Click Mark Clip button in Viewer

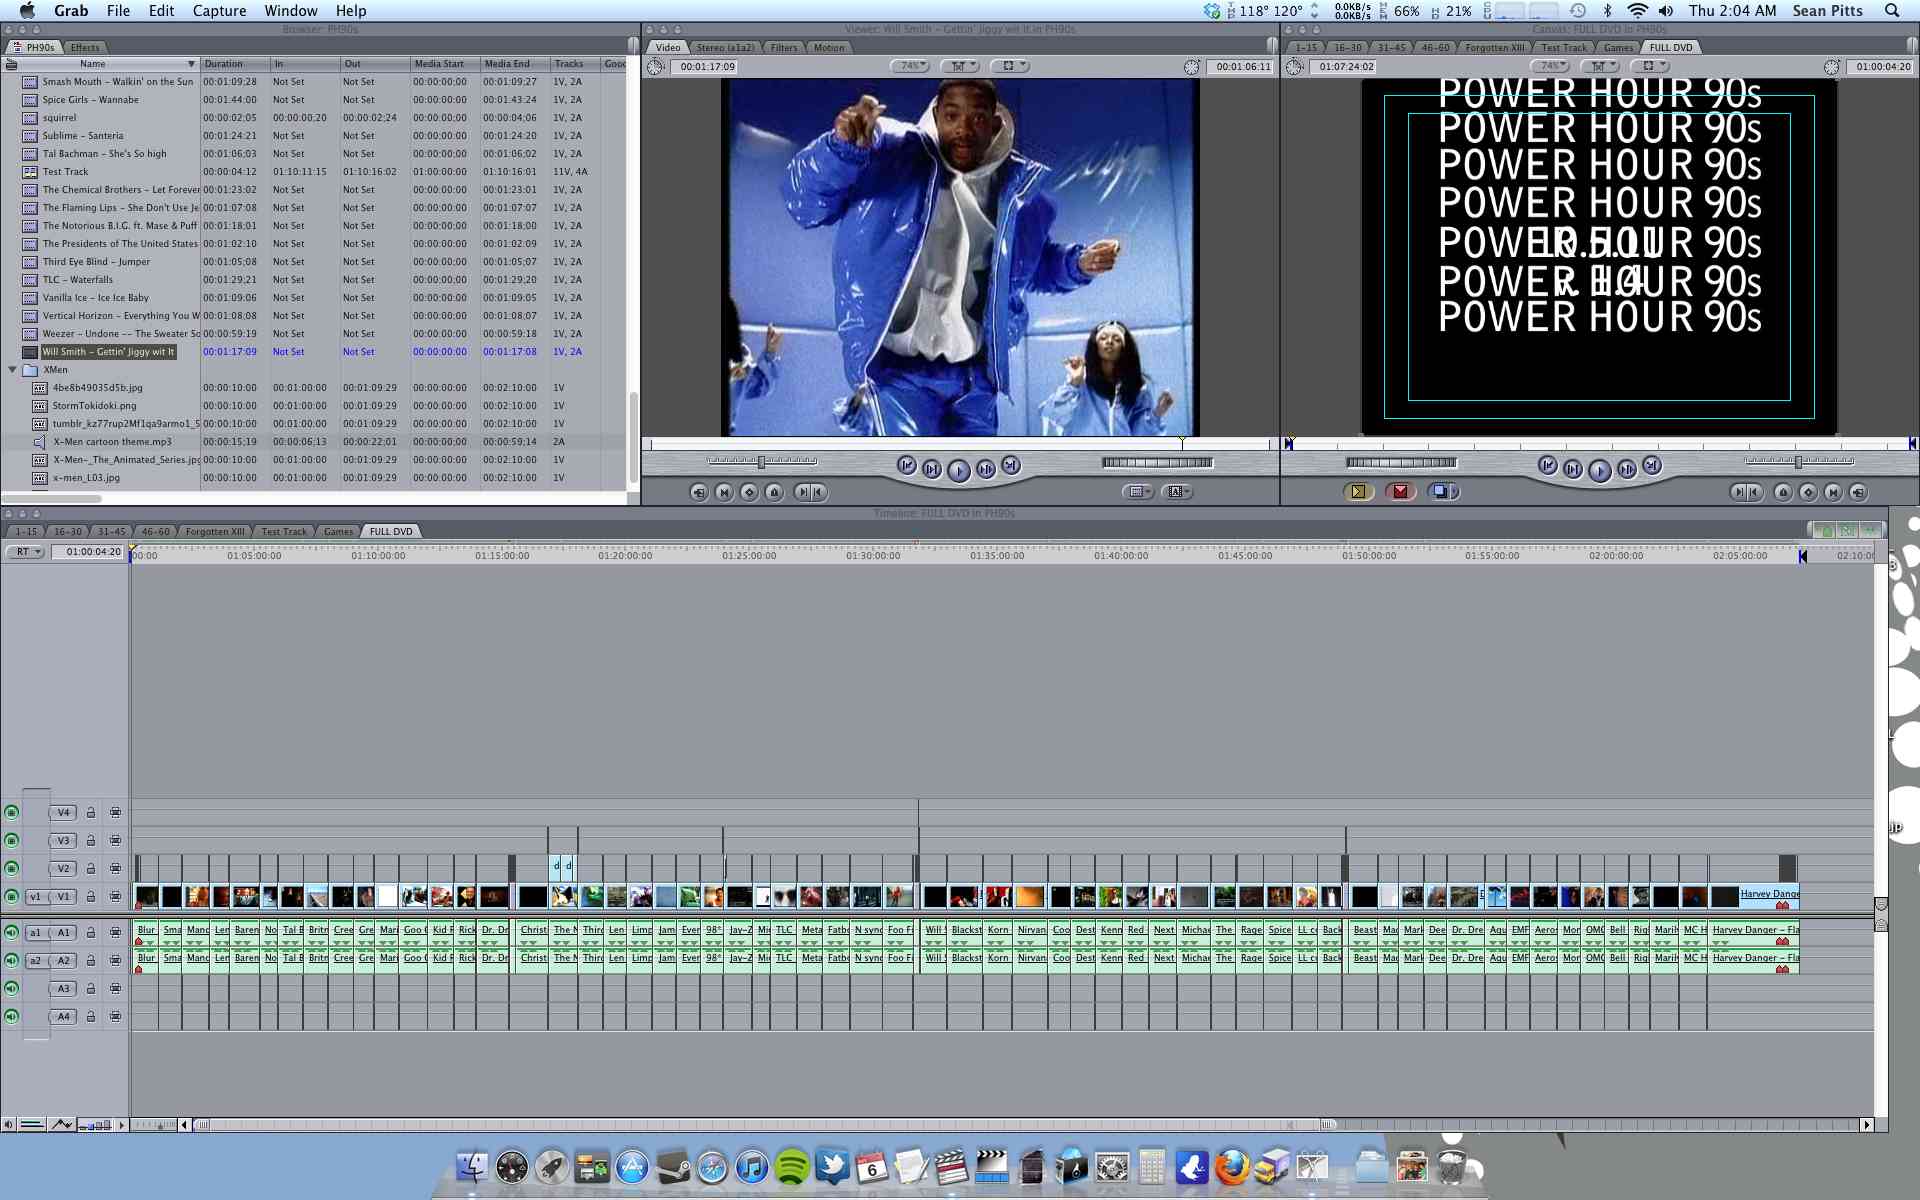coord(724,492)
